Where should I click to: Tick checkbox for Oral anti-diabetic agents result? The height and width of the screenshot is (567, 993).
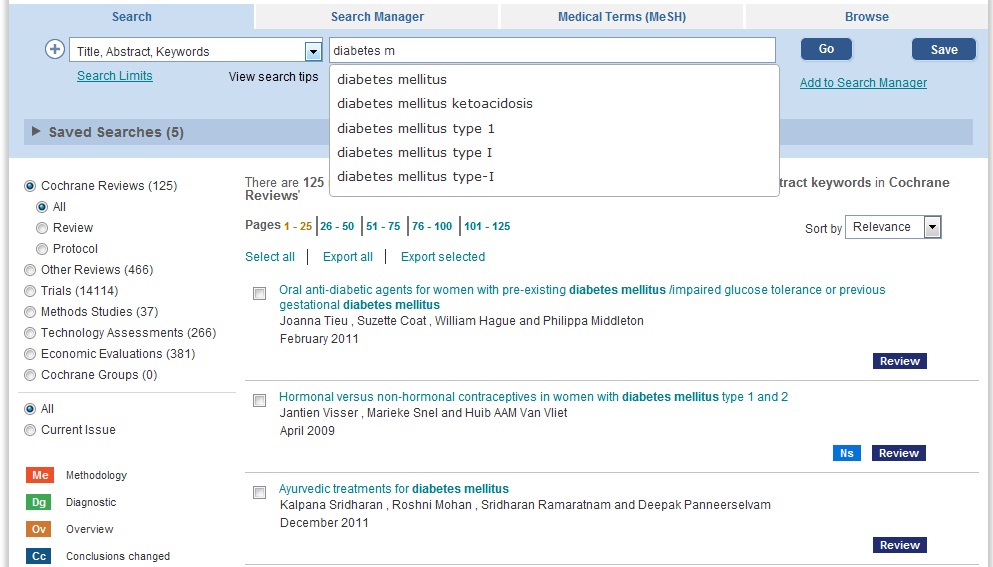click(x=260, y=294)
